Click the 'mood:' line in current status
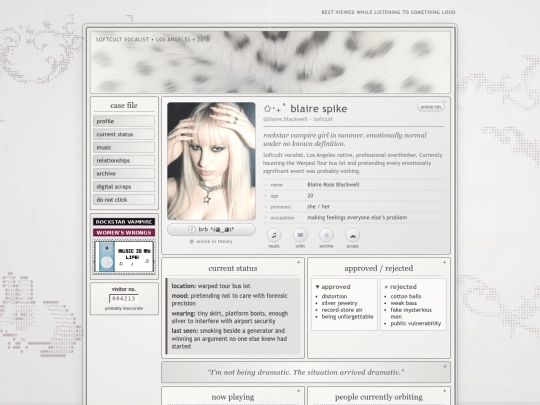The height and width of the screenshot is (405, 540). click(x=230, y=300)
